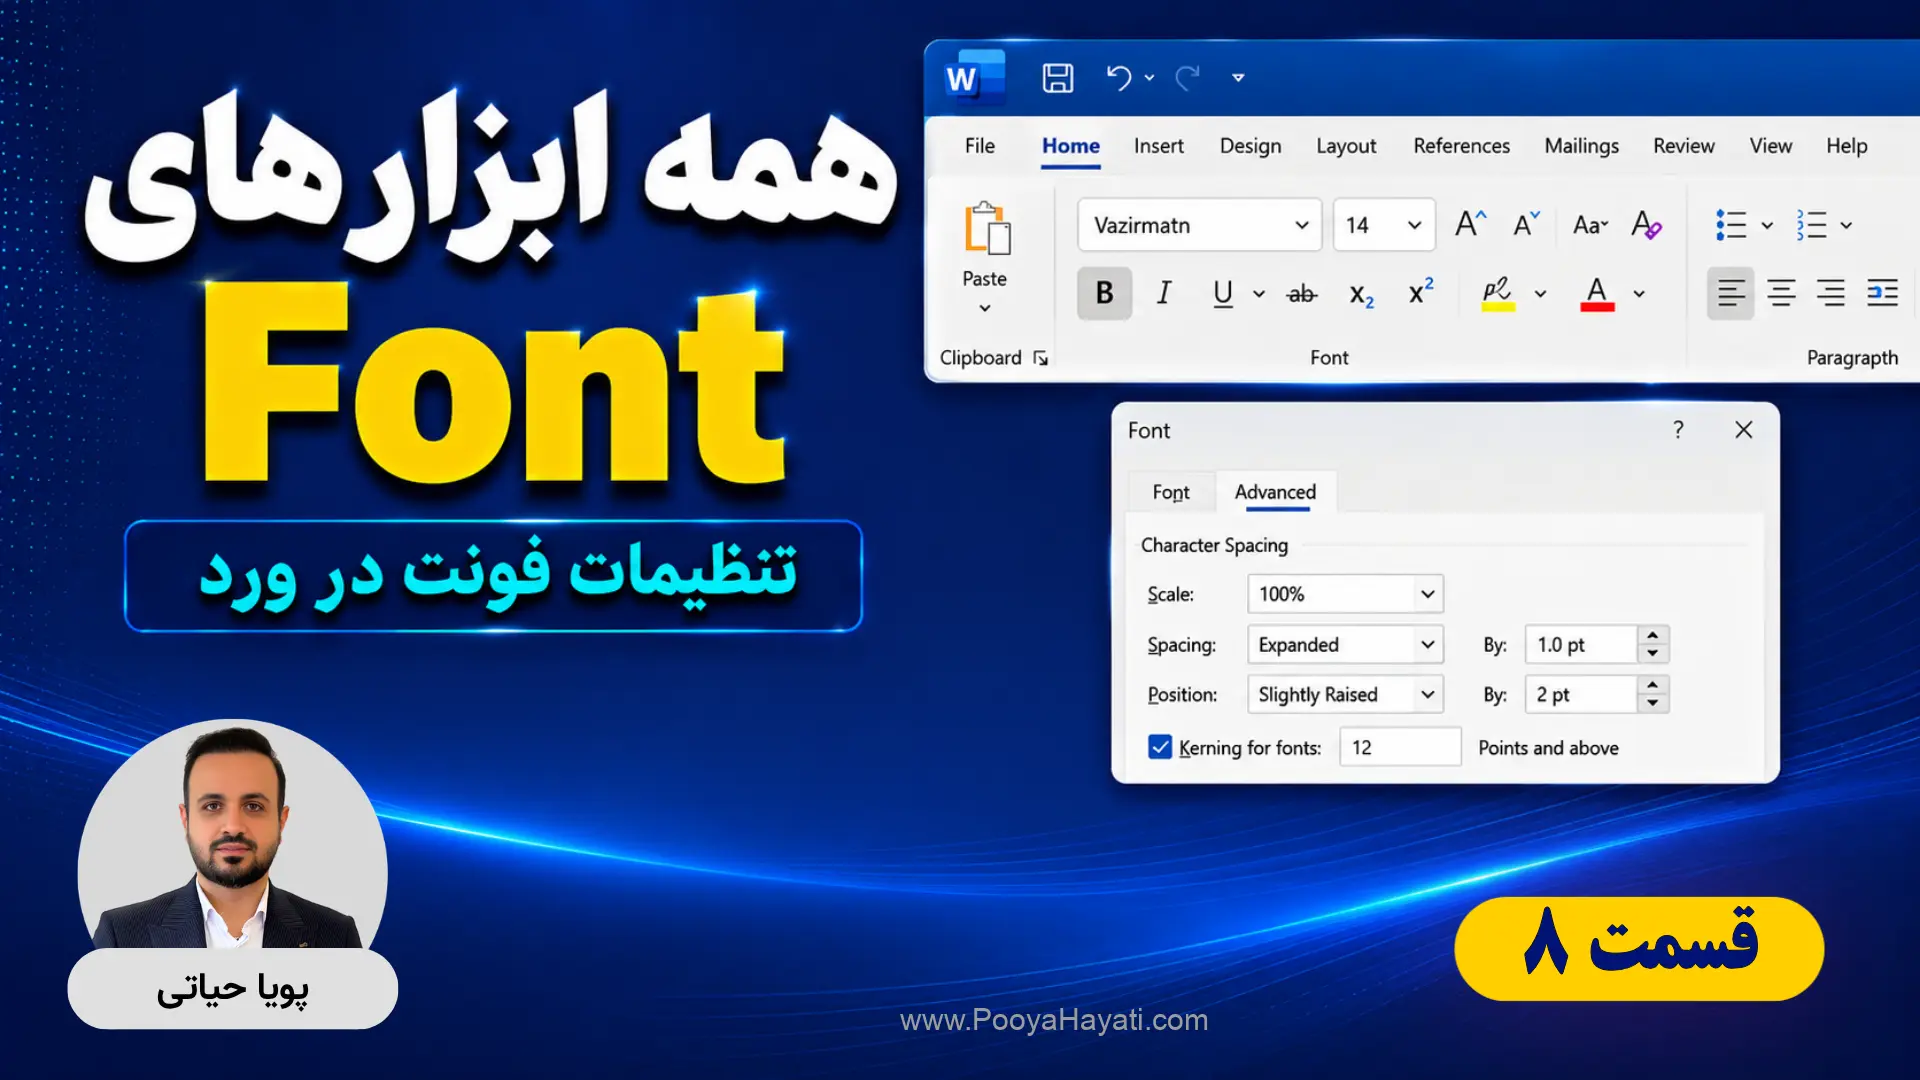This screenshot has width=1920, height=1080.
Task: Align text right
Action: tap(1831, 293)
